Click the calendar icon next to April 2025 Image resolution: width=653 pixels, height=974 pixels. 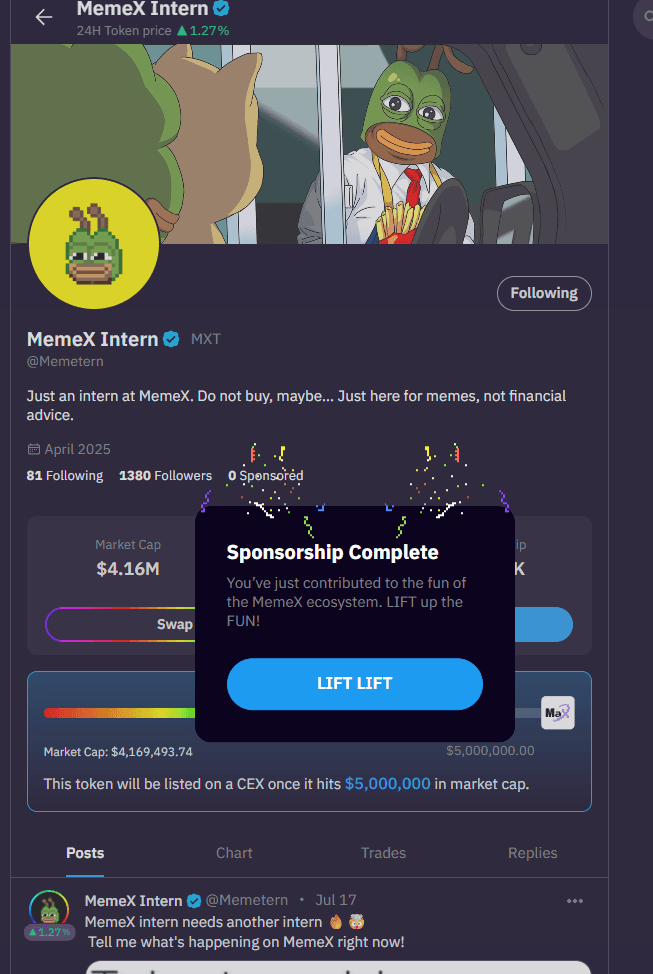point(34,449)
